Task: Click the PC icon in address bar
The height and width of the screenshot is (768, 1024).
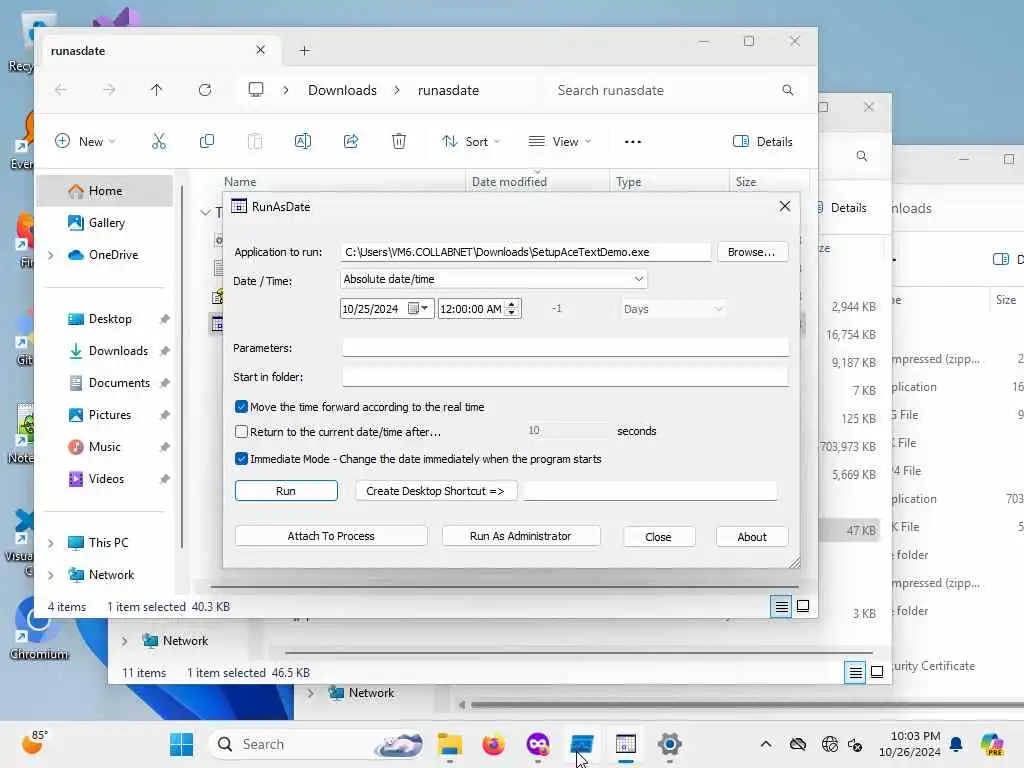Action: tap(256, 90)
